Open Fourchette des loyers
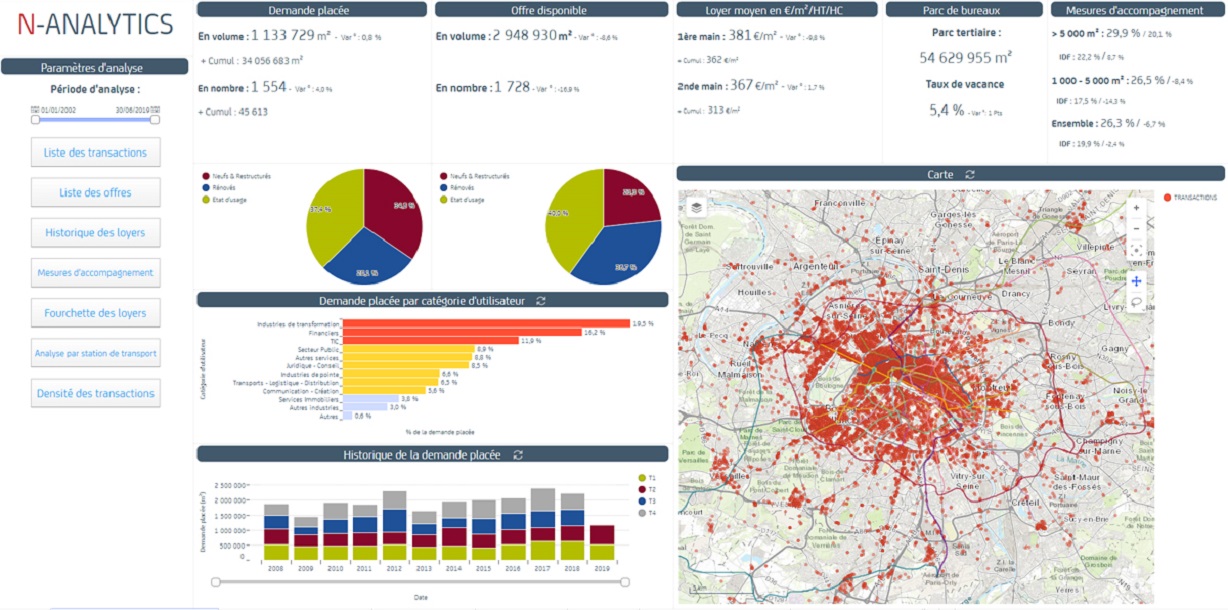1228x610 pixels. pos(95,312)
